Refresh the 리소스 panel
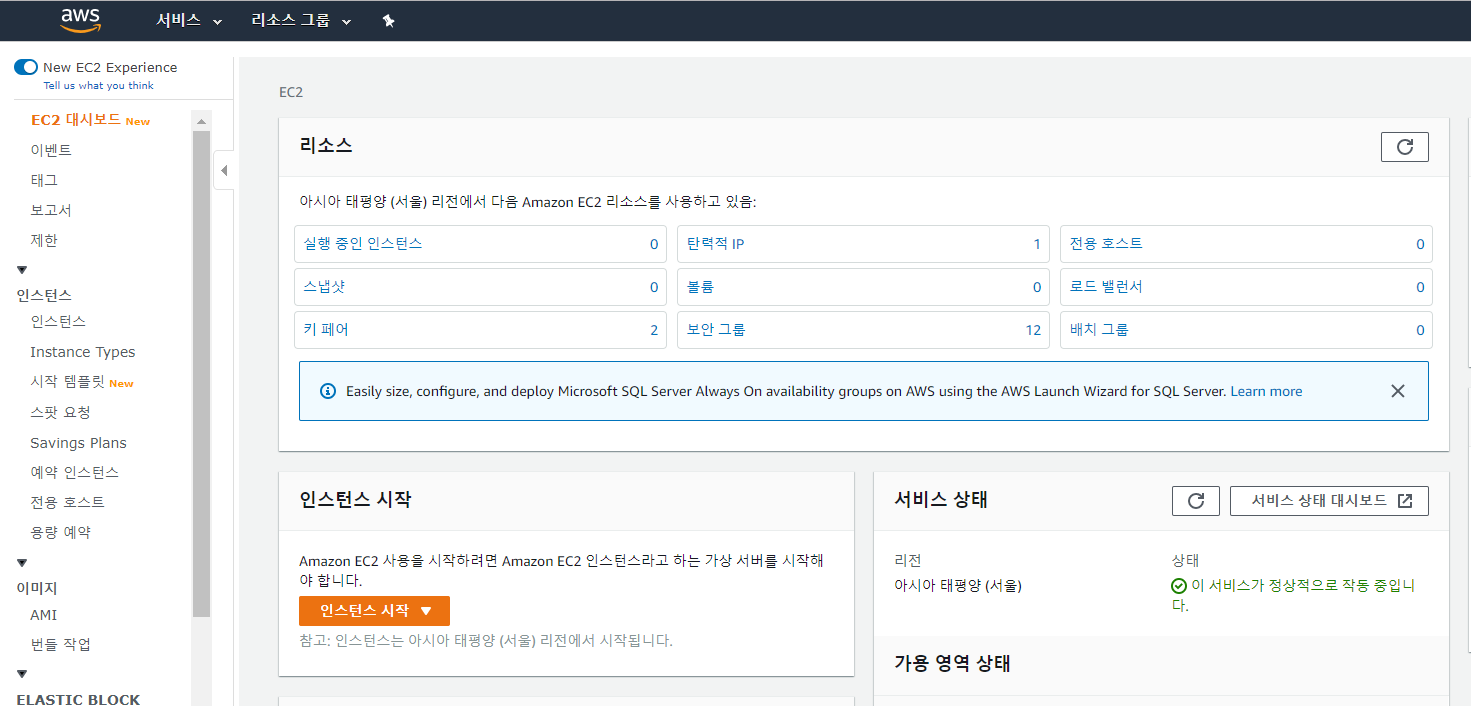1471x706 pixels. [1404, 147]
